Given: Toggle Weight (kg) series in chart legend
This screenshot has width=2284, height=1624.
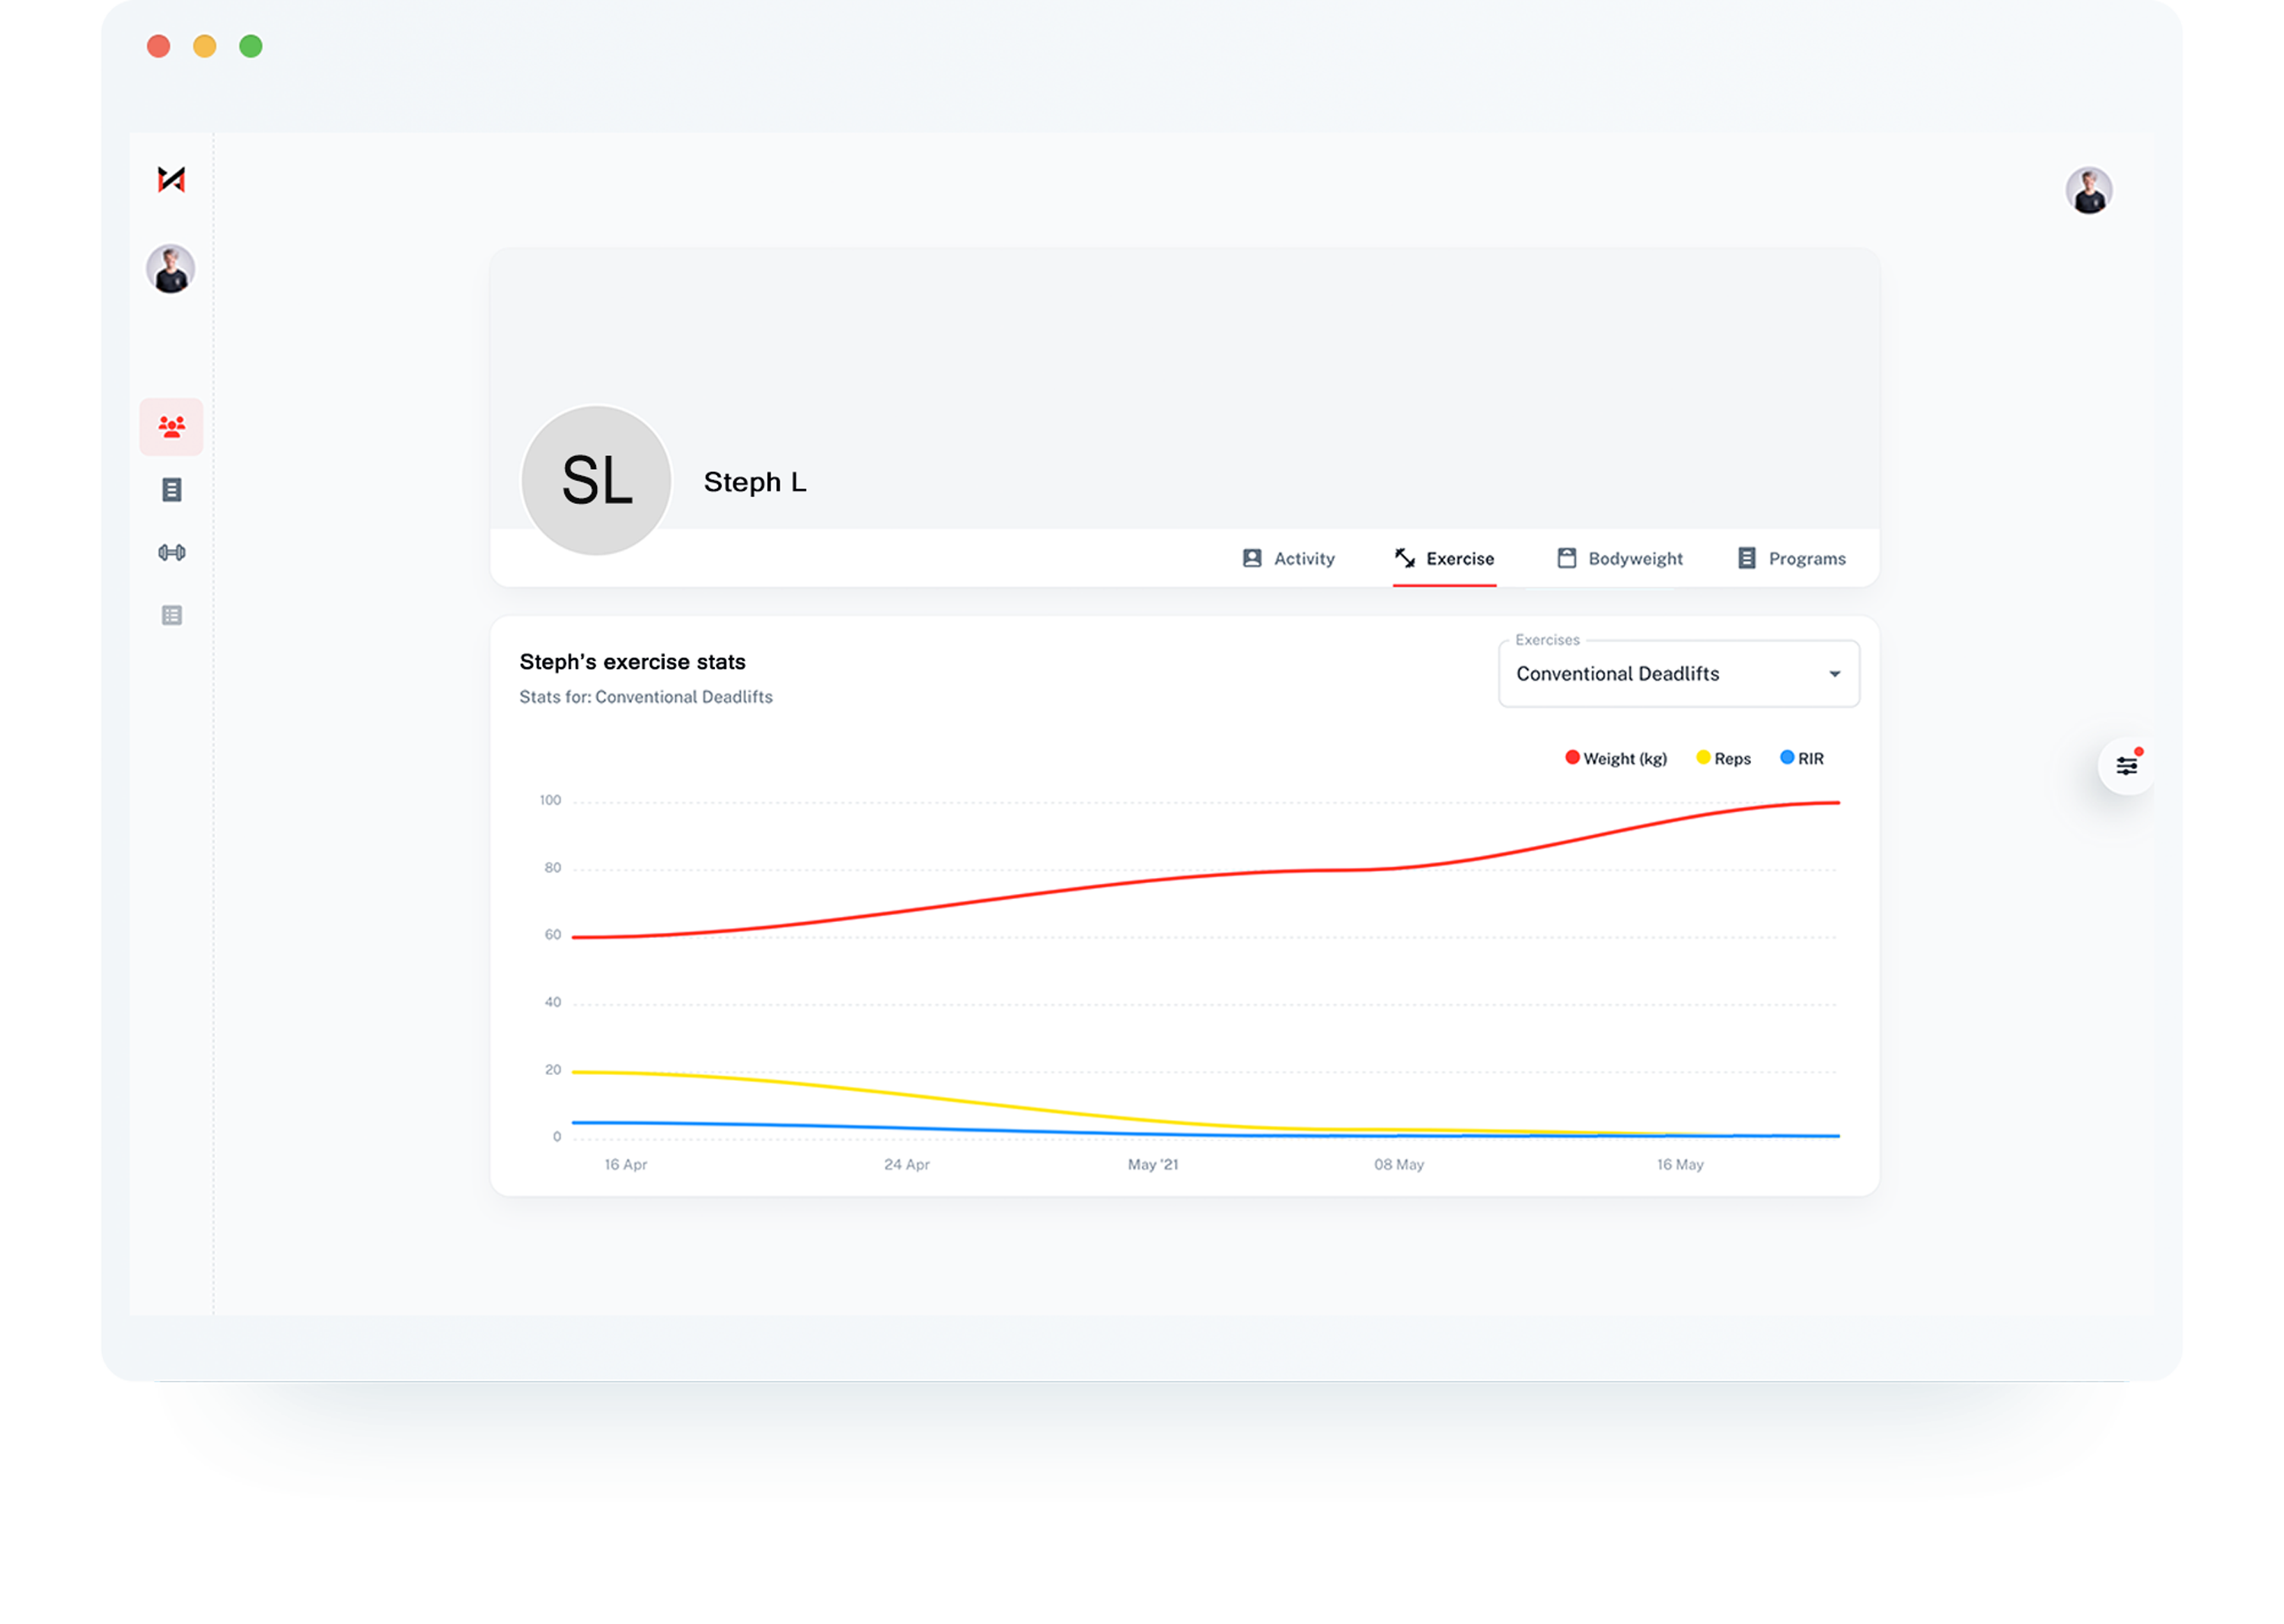Looking at the screenshot, I should point(1616,758).
